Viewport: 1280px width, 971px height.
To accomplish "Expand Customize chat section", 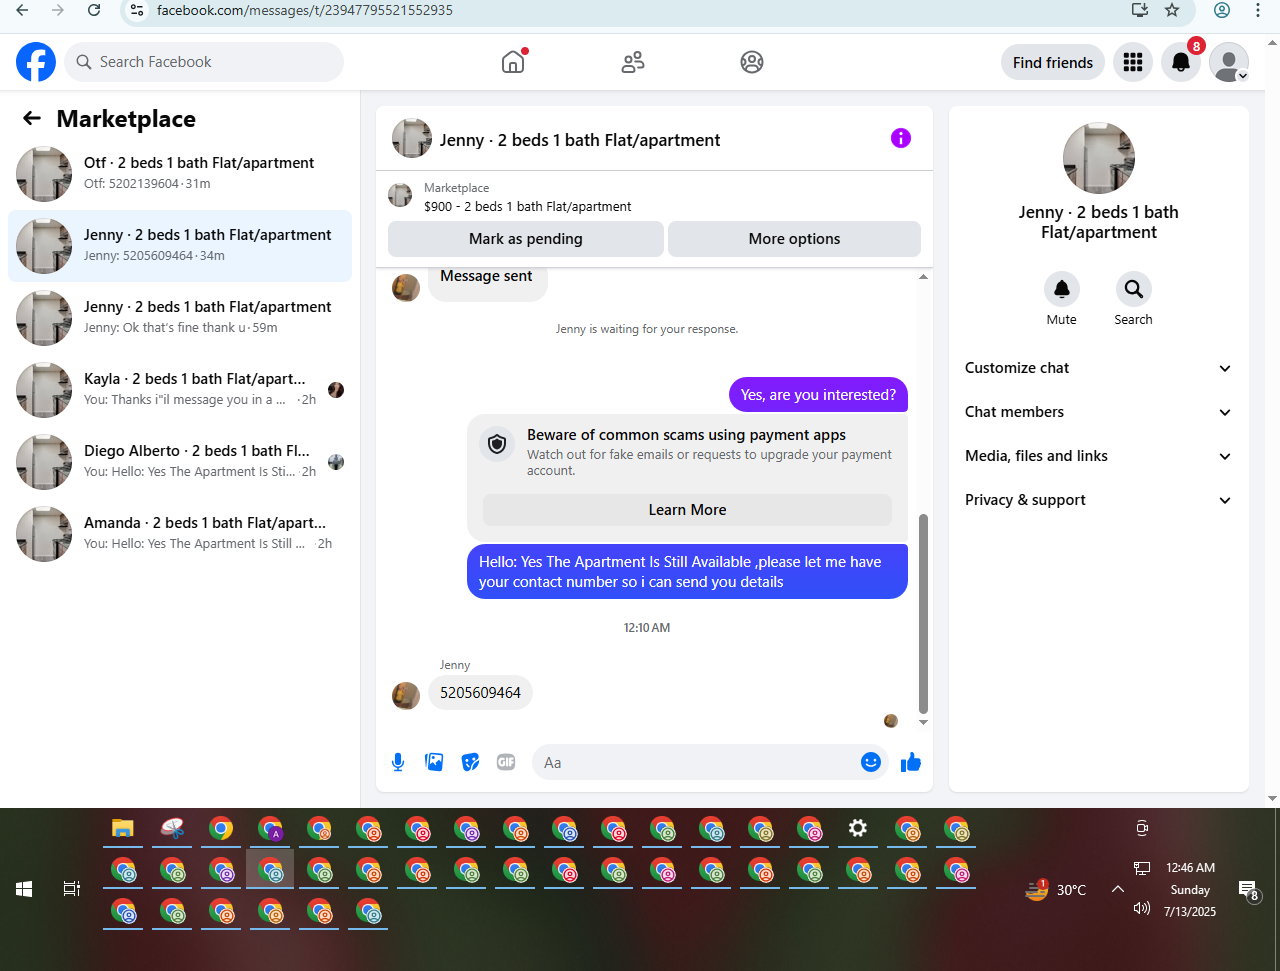I will click(1099, 368).
